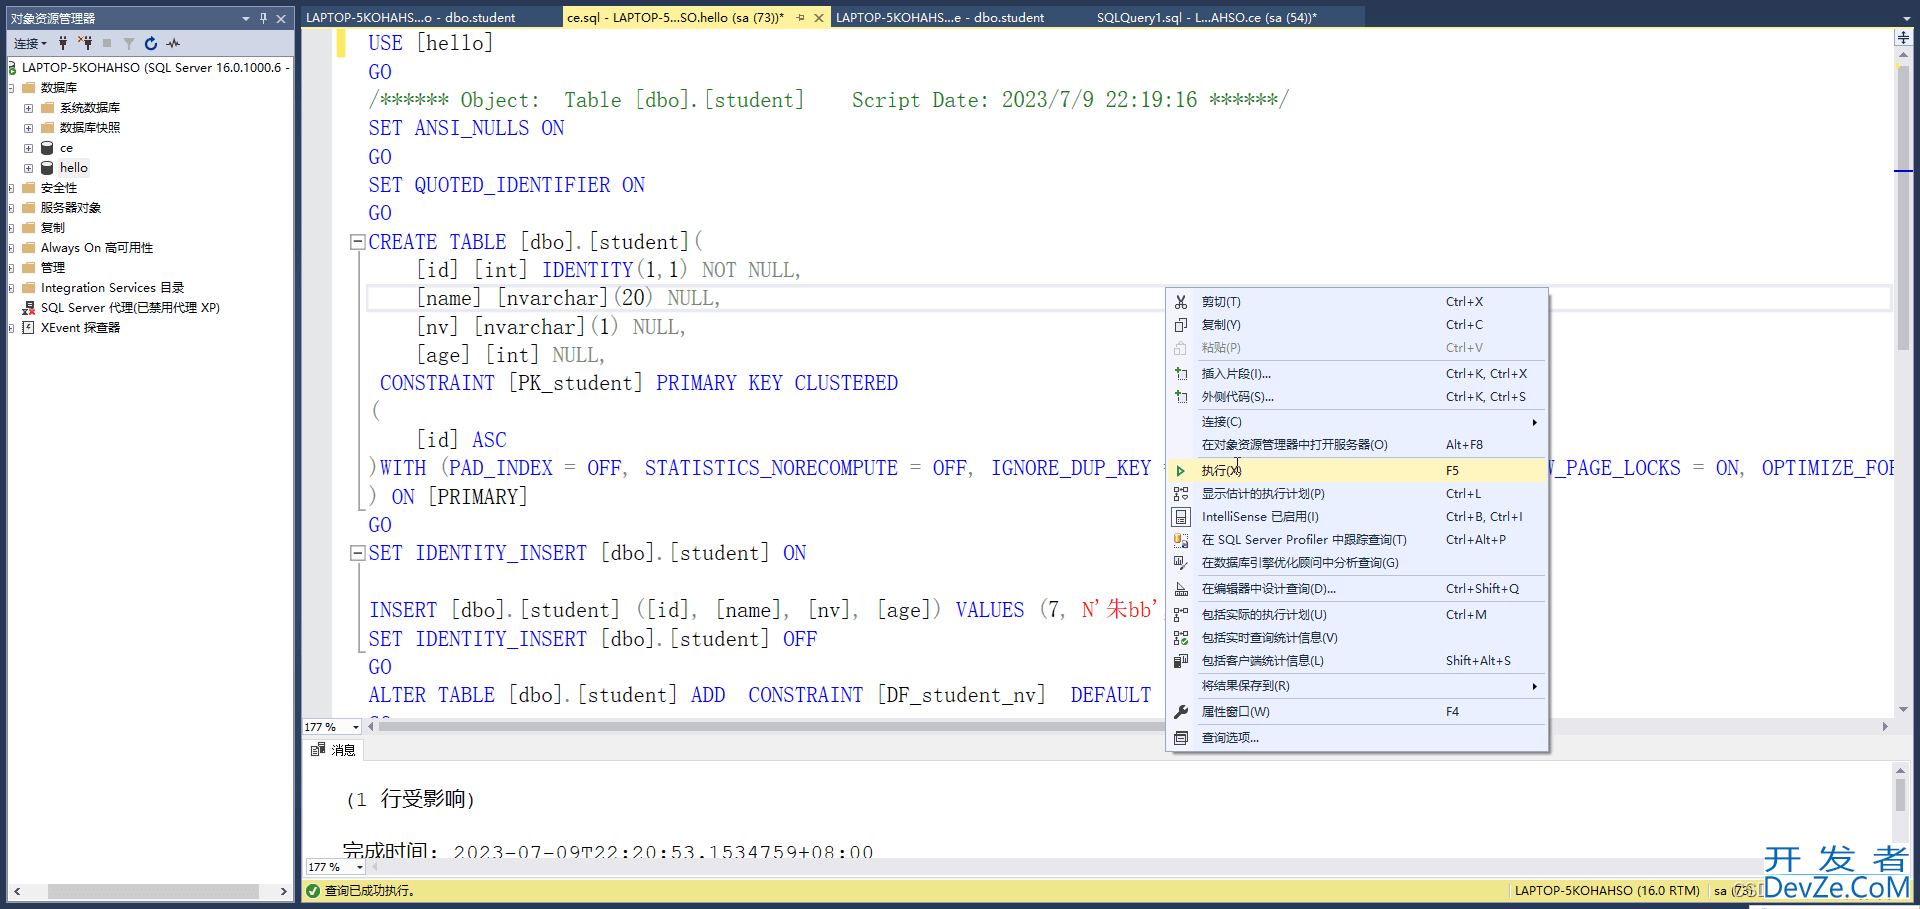This screenshot has height=909, width=1920.
Task: Toggle 包括实际的执行计划(U)
Action: pyautogui.click(x=1358, y=615)
